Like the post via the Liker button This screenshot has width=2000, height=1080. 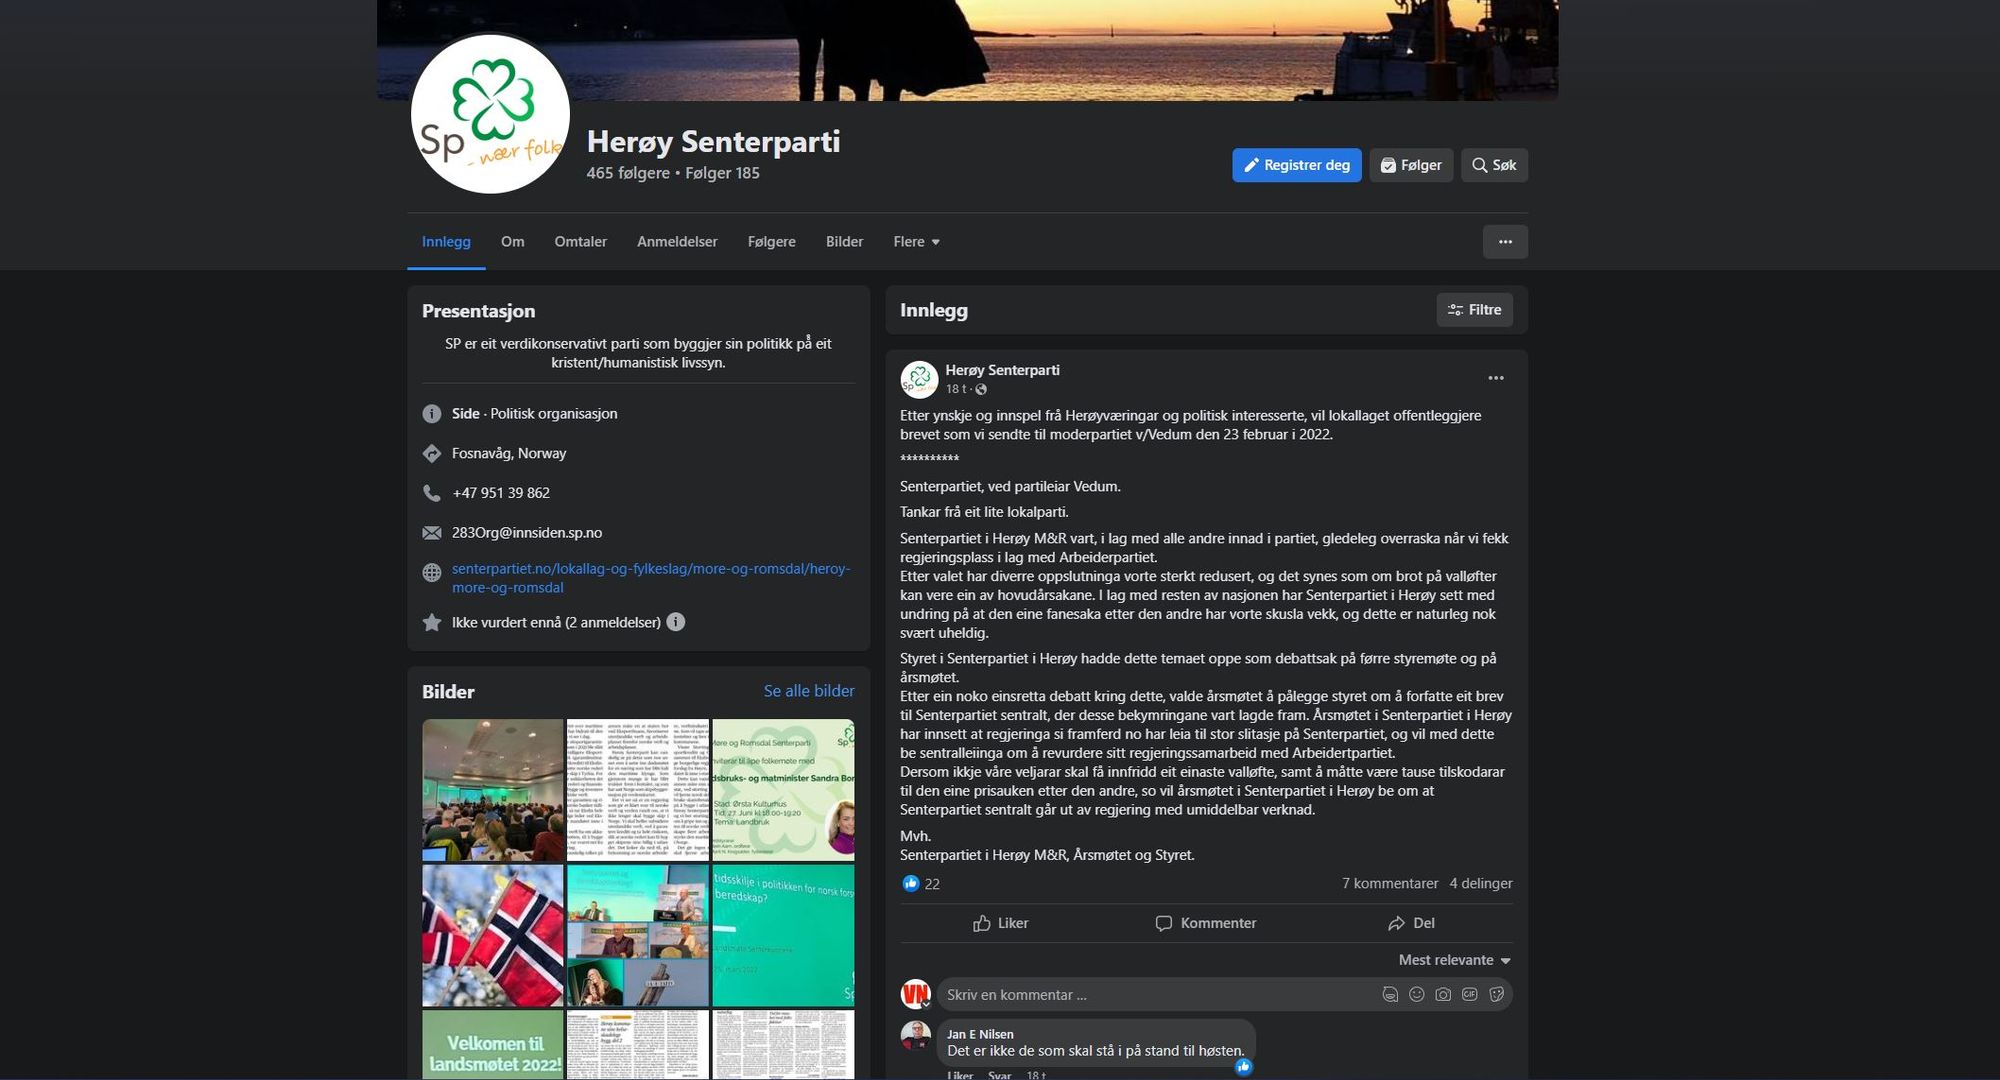coord(1001,923)
